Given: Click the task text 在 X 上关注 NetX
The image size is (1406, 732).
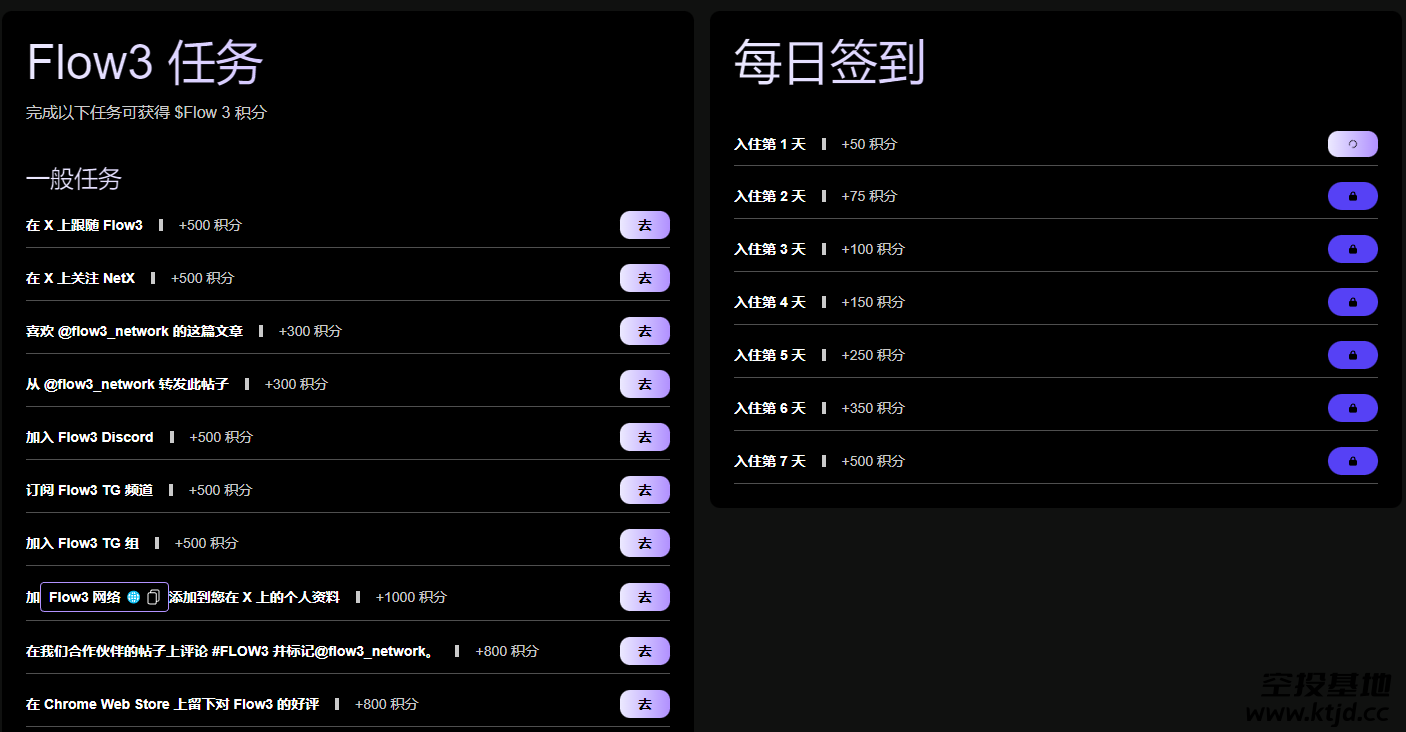Looking at the screenshot, I should click(80, 278).
